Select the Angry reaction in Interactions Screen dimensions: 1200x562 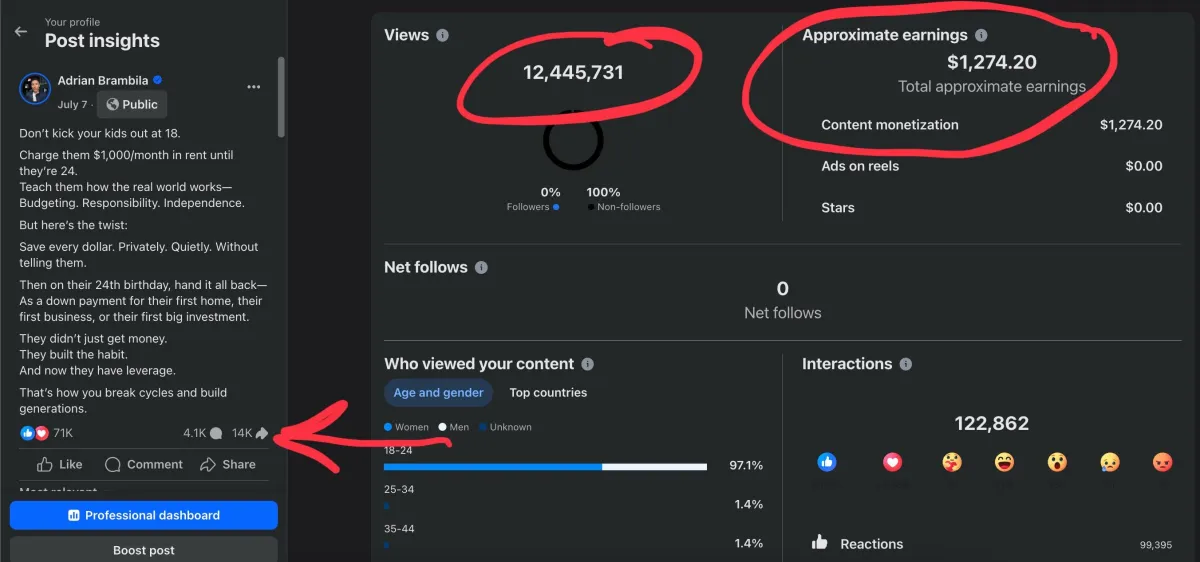click(x=1162, y=462)
